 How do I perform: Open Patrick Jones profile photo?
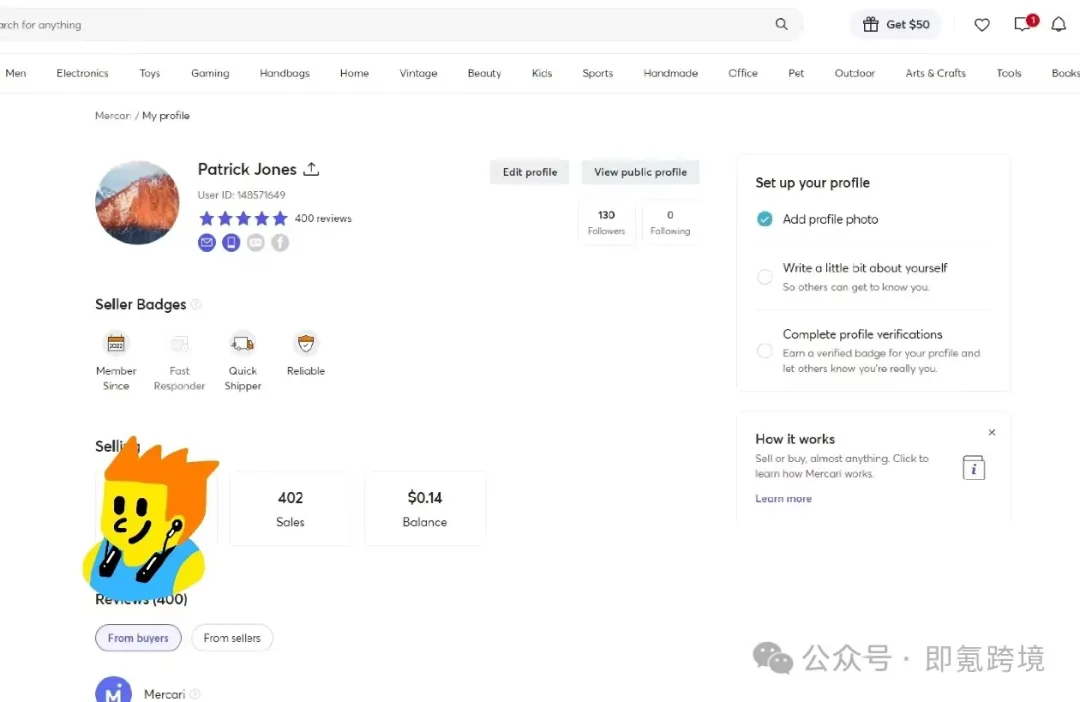tap(137, 203)
